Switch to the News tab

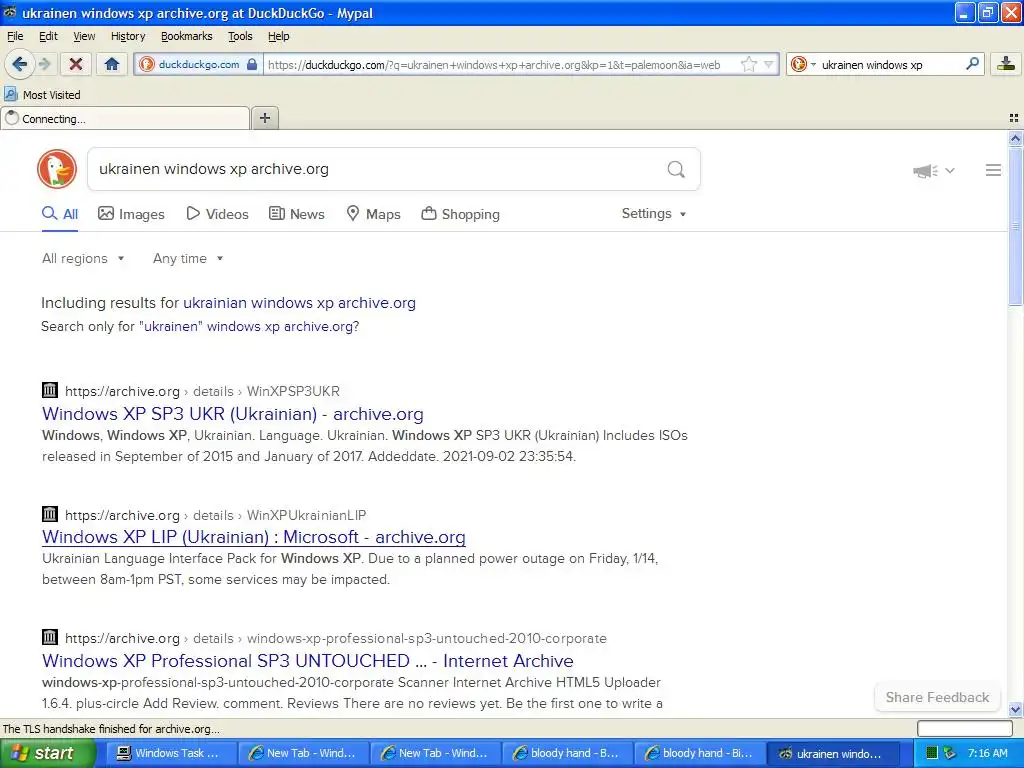tap(297, 214)
